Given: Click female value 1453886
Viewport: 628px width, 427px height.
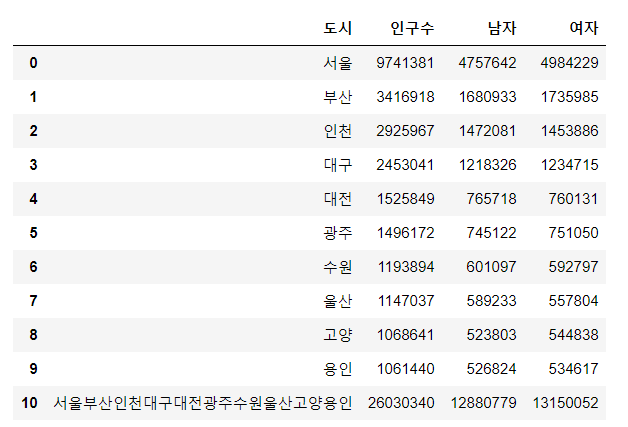Looking at the screenshot, I should coord(570,131).
